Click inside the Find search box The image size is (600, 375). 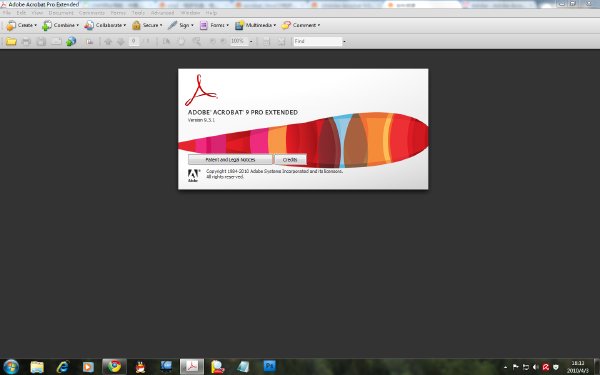(318, 41)
